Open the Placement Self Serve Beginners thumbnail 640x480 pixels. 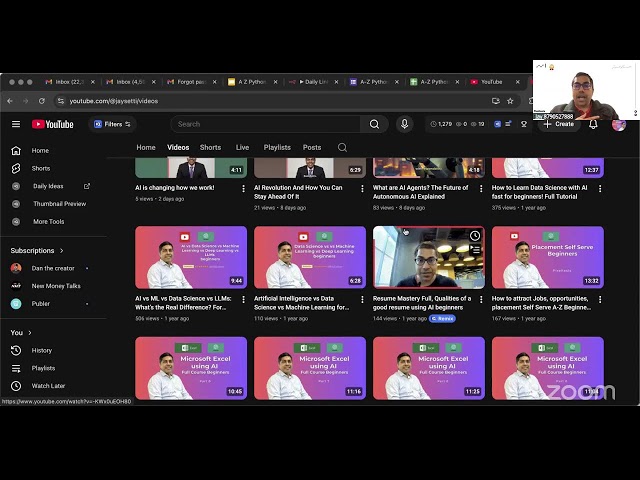[547, 257]
